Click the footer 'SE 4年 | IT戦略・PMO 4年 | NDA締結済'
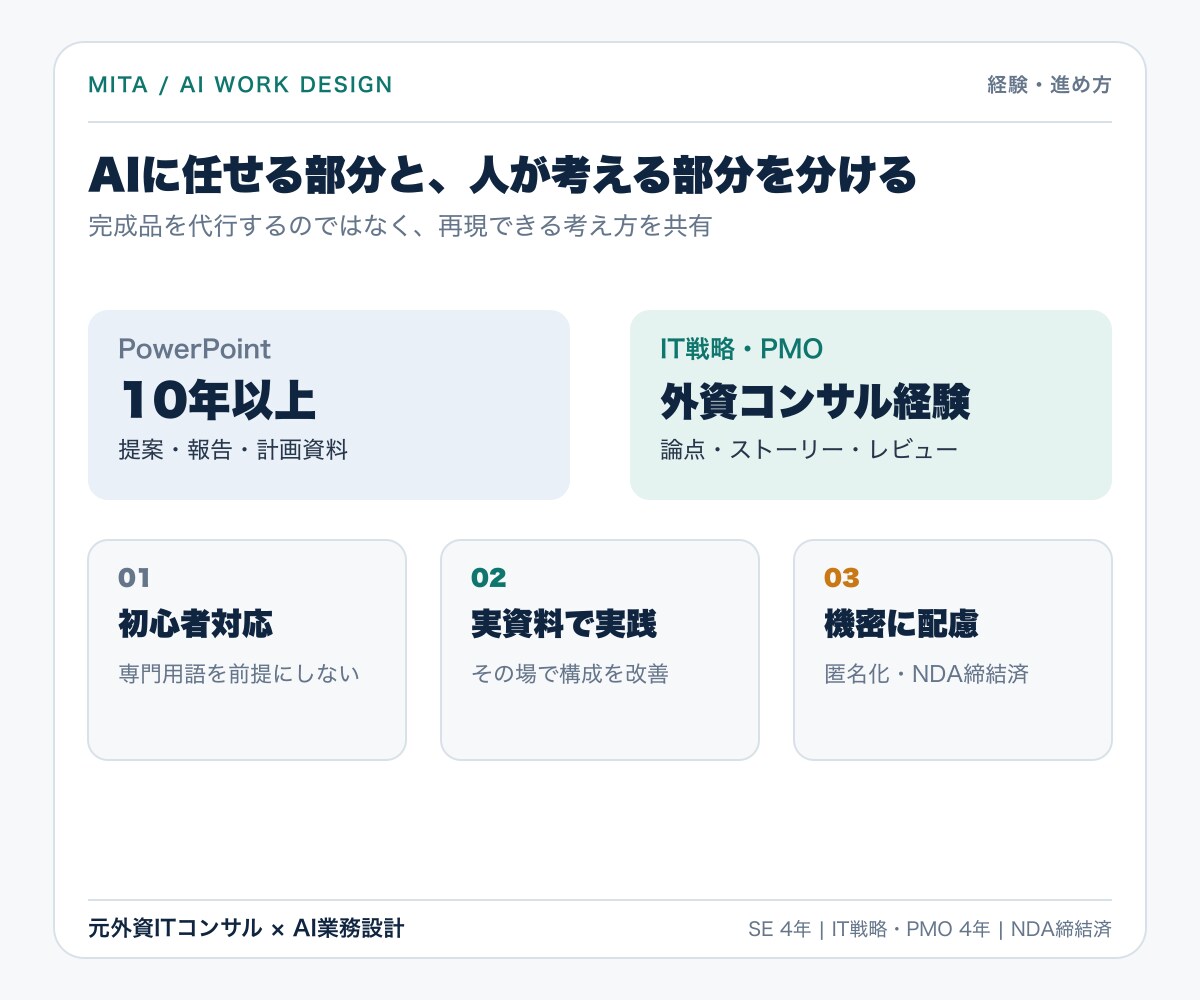The width and height of the screenshot is (1200, 1000). (930, 929)
